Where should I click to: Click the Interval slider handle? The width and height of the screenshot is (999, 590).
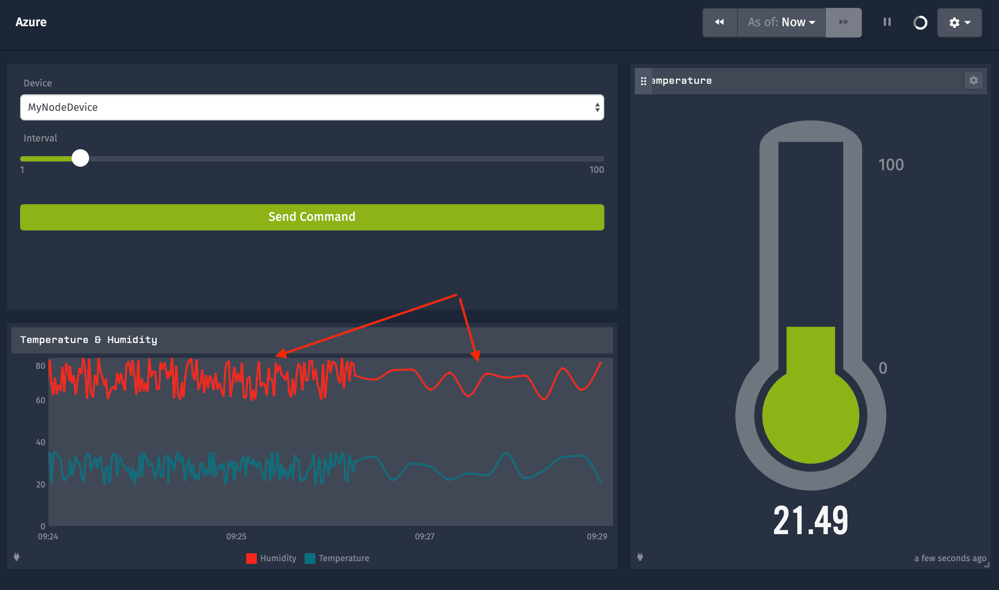pyautogui.click(x=80, y=158)
